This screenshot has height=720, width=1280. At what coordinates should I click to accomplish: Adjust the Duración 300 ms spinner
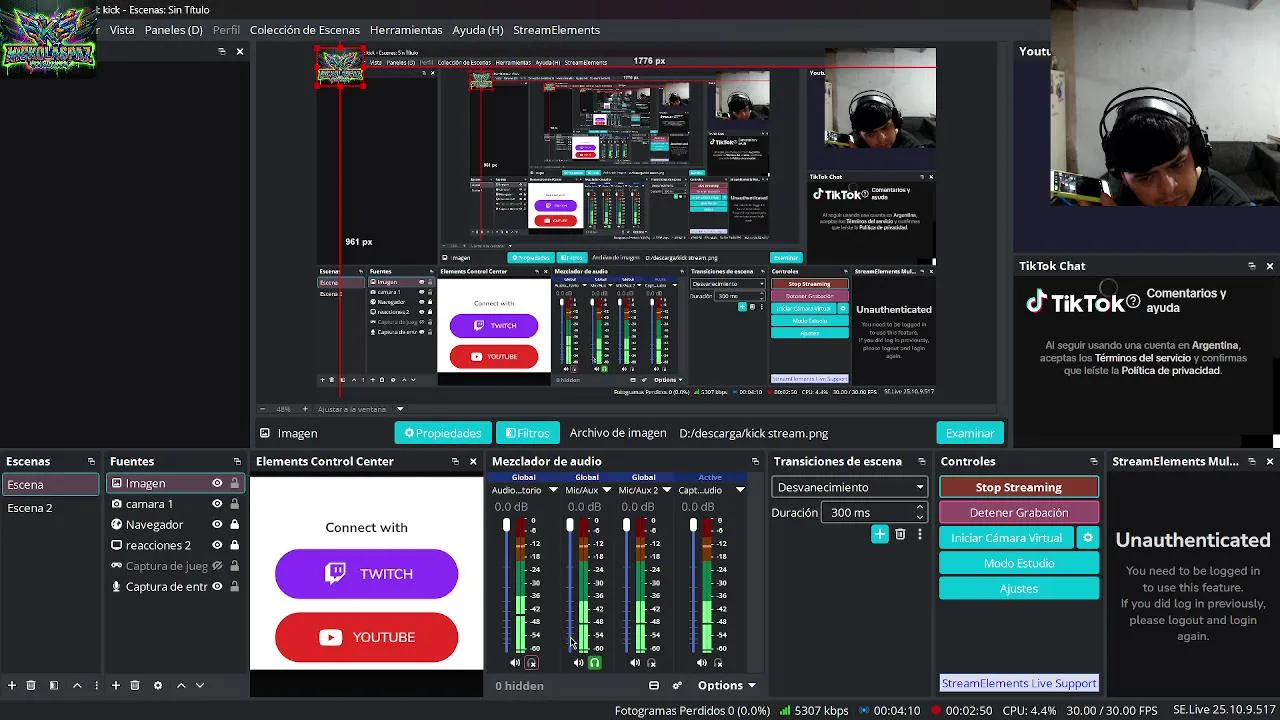874,512
